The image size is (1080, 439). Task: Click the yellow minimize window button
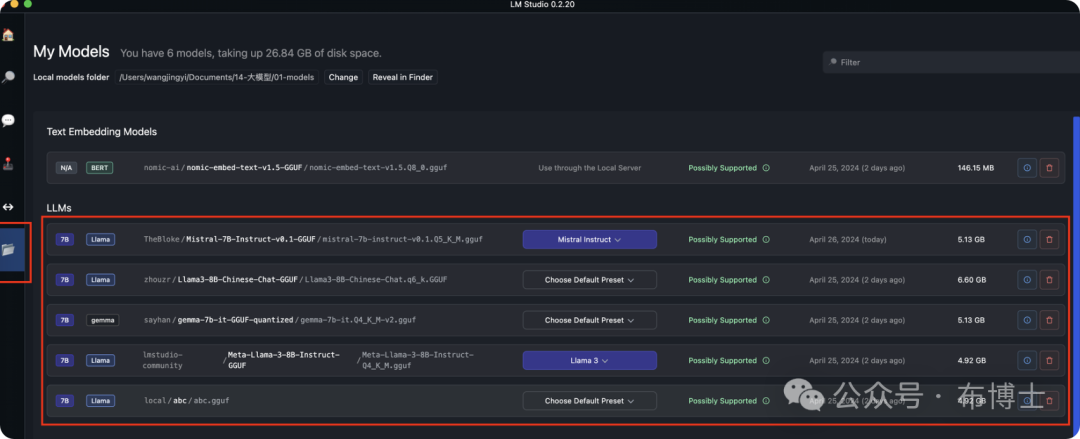(x=14, y=4)
